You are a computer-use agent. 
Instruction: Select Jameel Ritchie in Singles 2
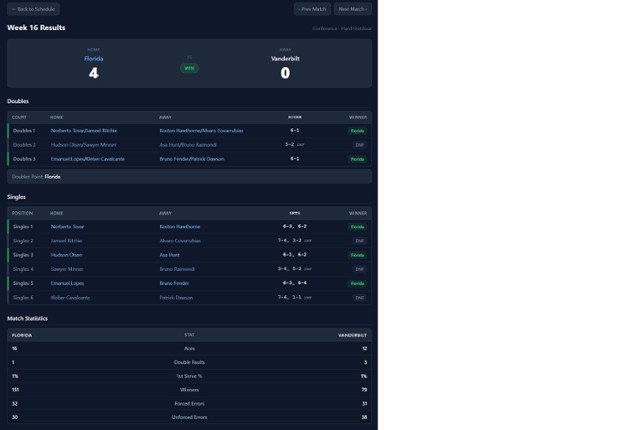click(66, 240)
